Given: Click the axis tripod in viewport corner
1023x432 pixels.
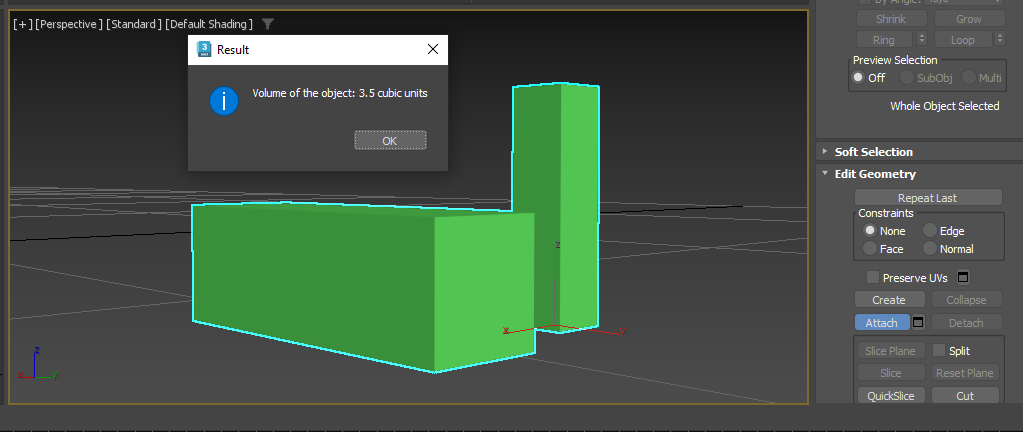Looking at the screenshot, I should pyautogui.click(x=38, y=365).
